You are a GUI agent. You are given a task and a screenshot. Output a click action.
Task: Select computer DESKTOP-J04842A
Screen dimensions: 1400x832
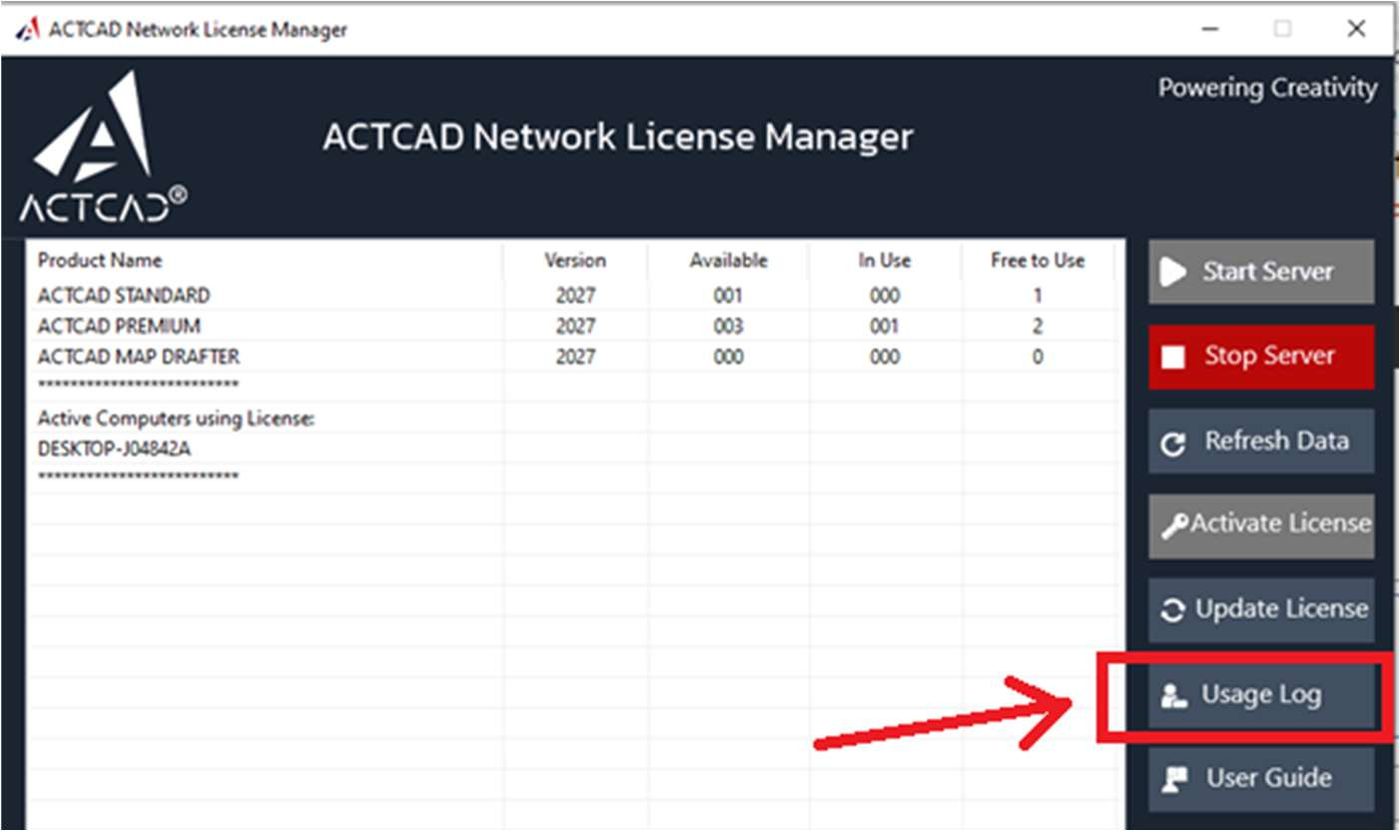pyautogui.click(x=114, y=449)
